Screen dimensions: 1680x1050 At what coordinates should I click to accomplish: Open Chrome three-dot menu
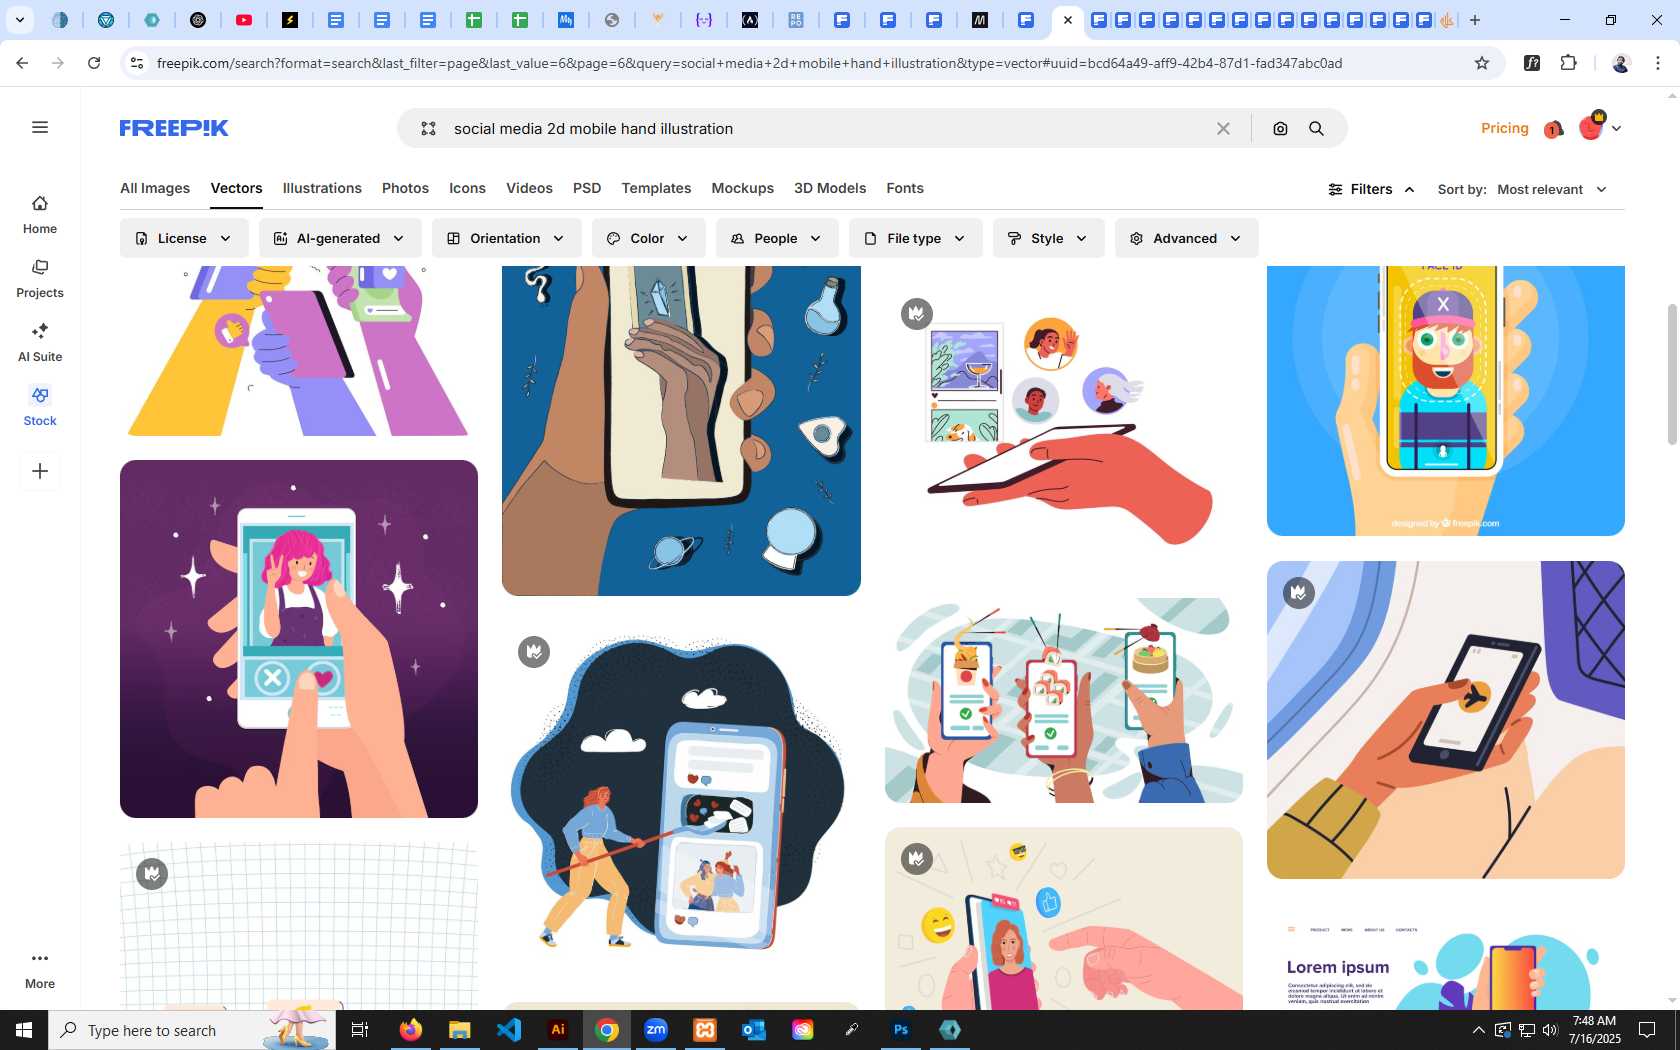[1658, 63]
